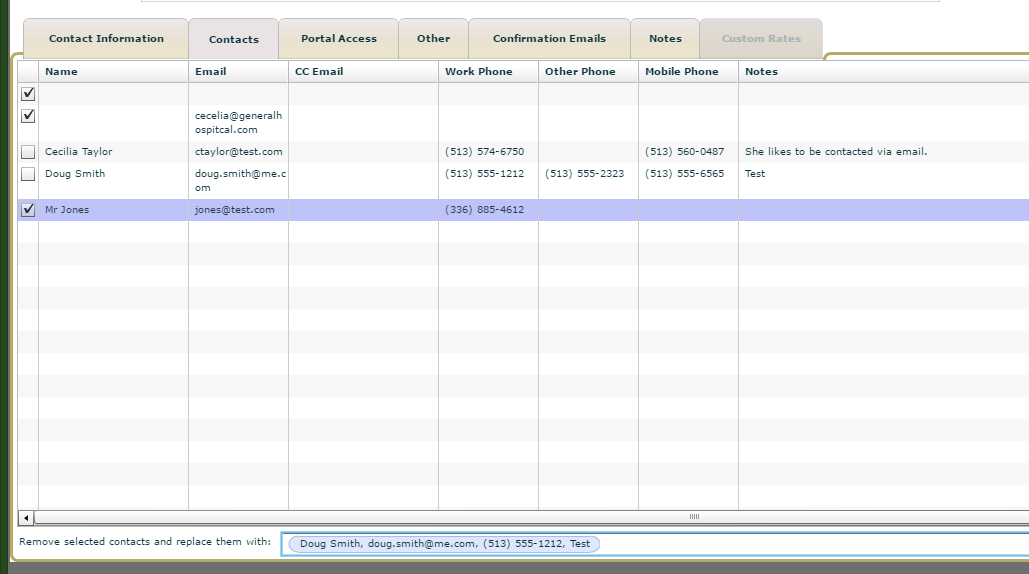Click the Mobile Phone column header
The width and height of the screenshot is (1029, 574).
pyautogui.click(x=688, y=72)
